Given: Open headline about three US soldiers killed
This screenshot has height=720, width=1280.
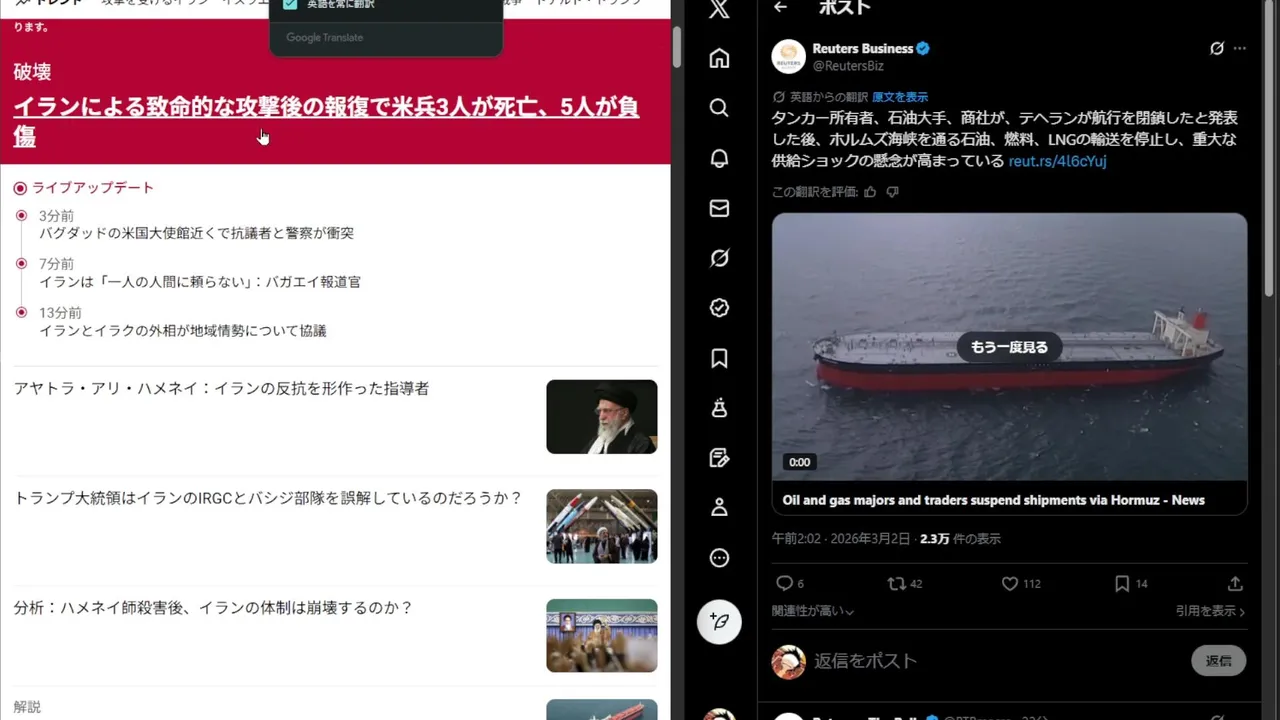Looking at the screenshot, I should tap(326, 121).
